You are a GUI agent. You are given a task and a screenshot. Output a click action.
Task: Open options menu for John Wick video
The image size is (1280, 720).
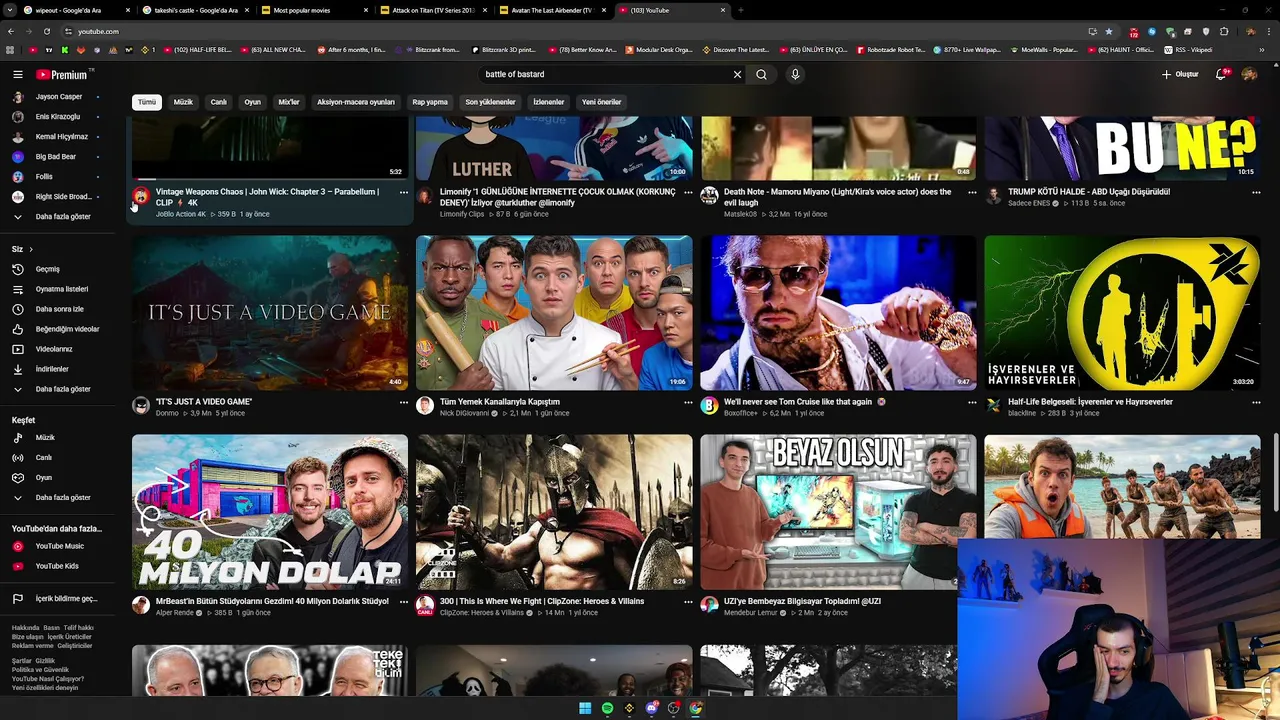404,192
